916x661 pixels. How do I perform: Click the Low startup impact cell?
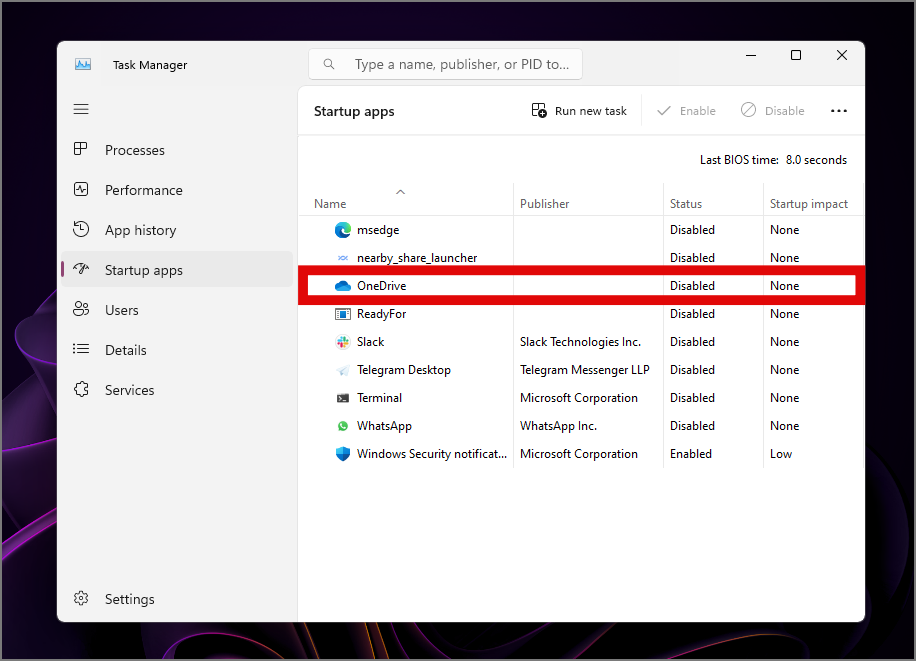780,454
